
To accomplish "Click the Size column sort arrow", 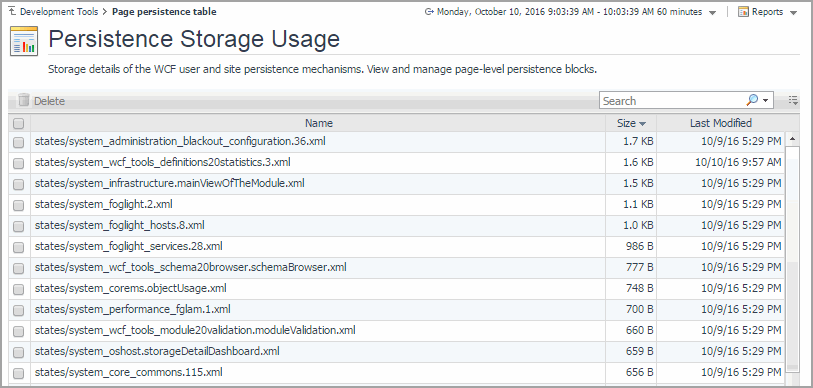I will pos(642,124).
